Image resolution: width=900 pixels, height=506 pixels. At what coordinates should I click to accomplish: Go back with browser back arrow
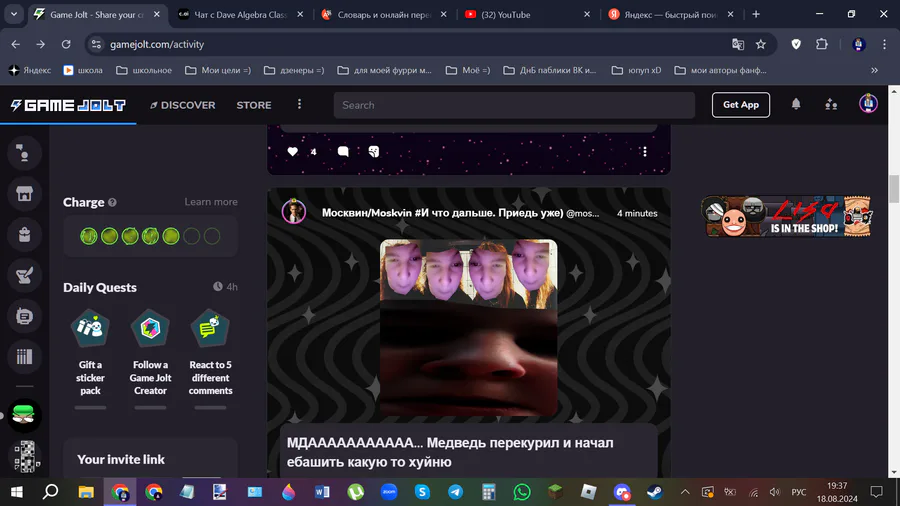pos(15,44)
